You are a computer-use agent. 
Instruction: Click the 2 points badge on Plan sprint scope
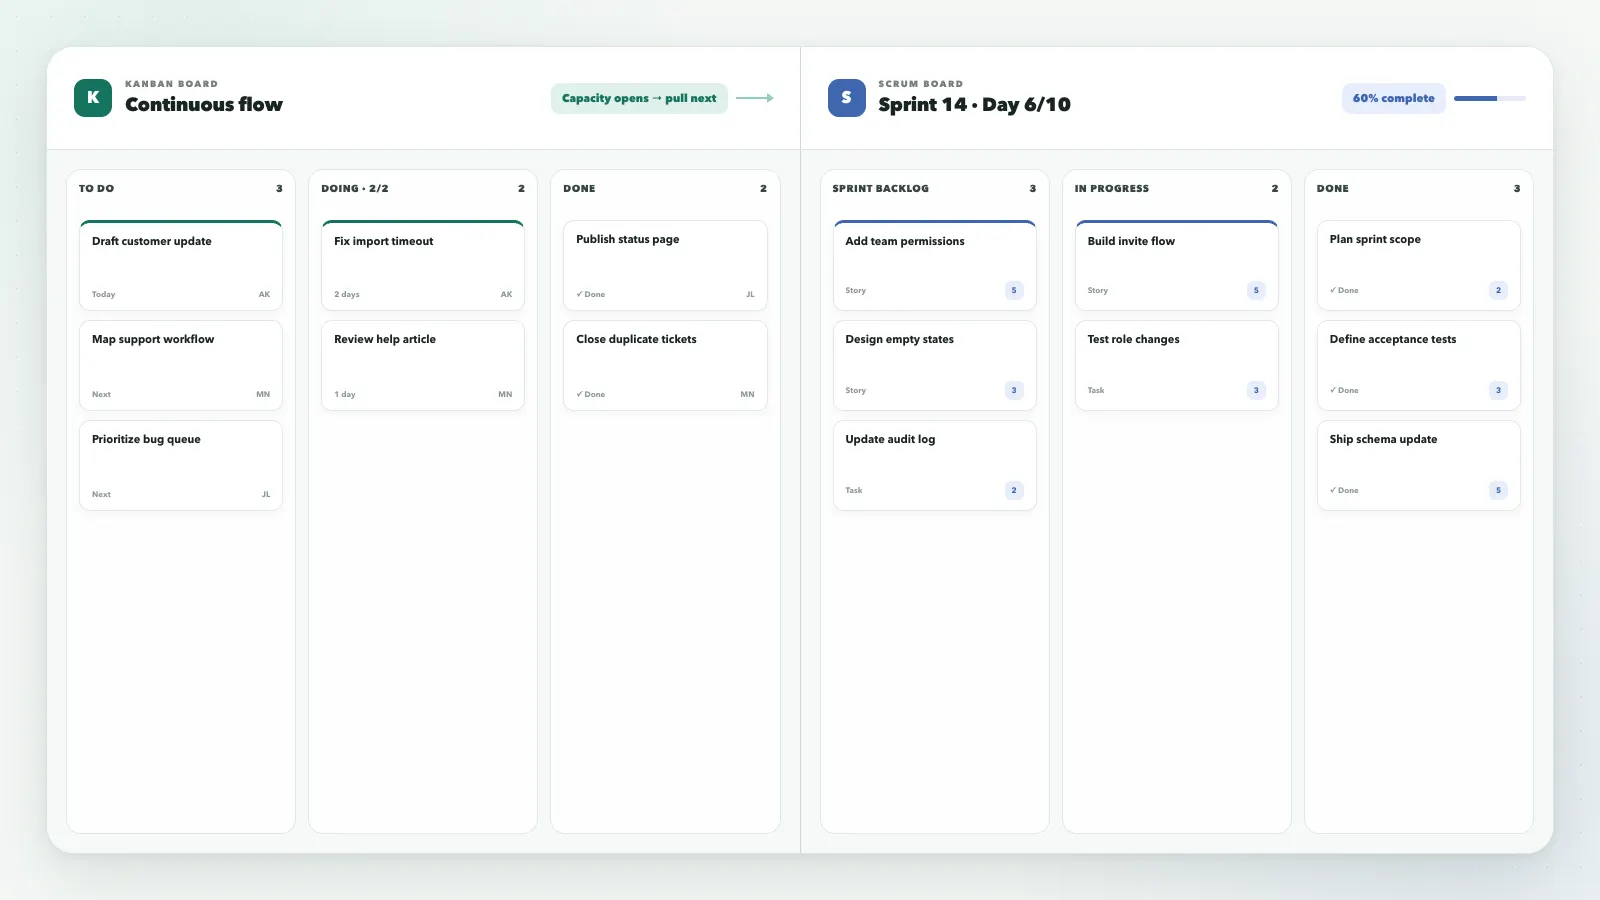(x=1498, y=290)
